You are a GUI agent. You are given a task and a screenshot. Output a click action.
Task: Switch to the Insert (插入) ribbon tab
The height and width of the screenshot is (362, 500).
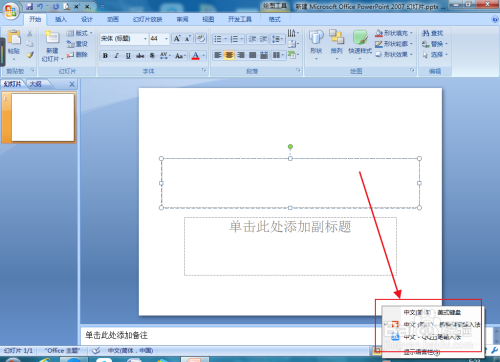(61, 19)
